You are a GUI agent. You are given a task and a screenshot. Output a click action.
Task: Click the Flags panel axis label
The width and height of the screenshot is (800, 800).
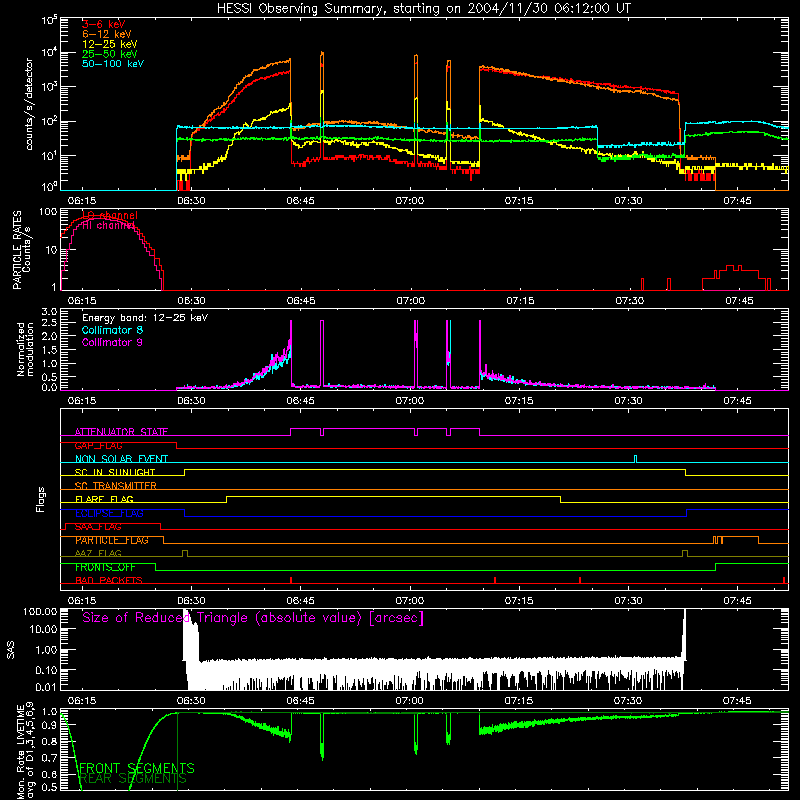40,499
